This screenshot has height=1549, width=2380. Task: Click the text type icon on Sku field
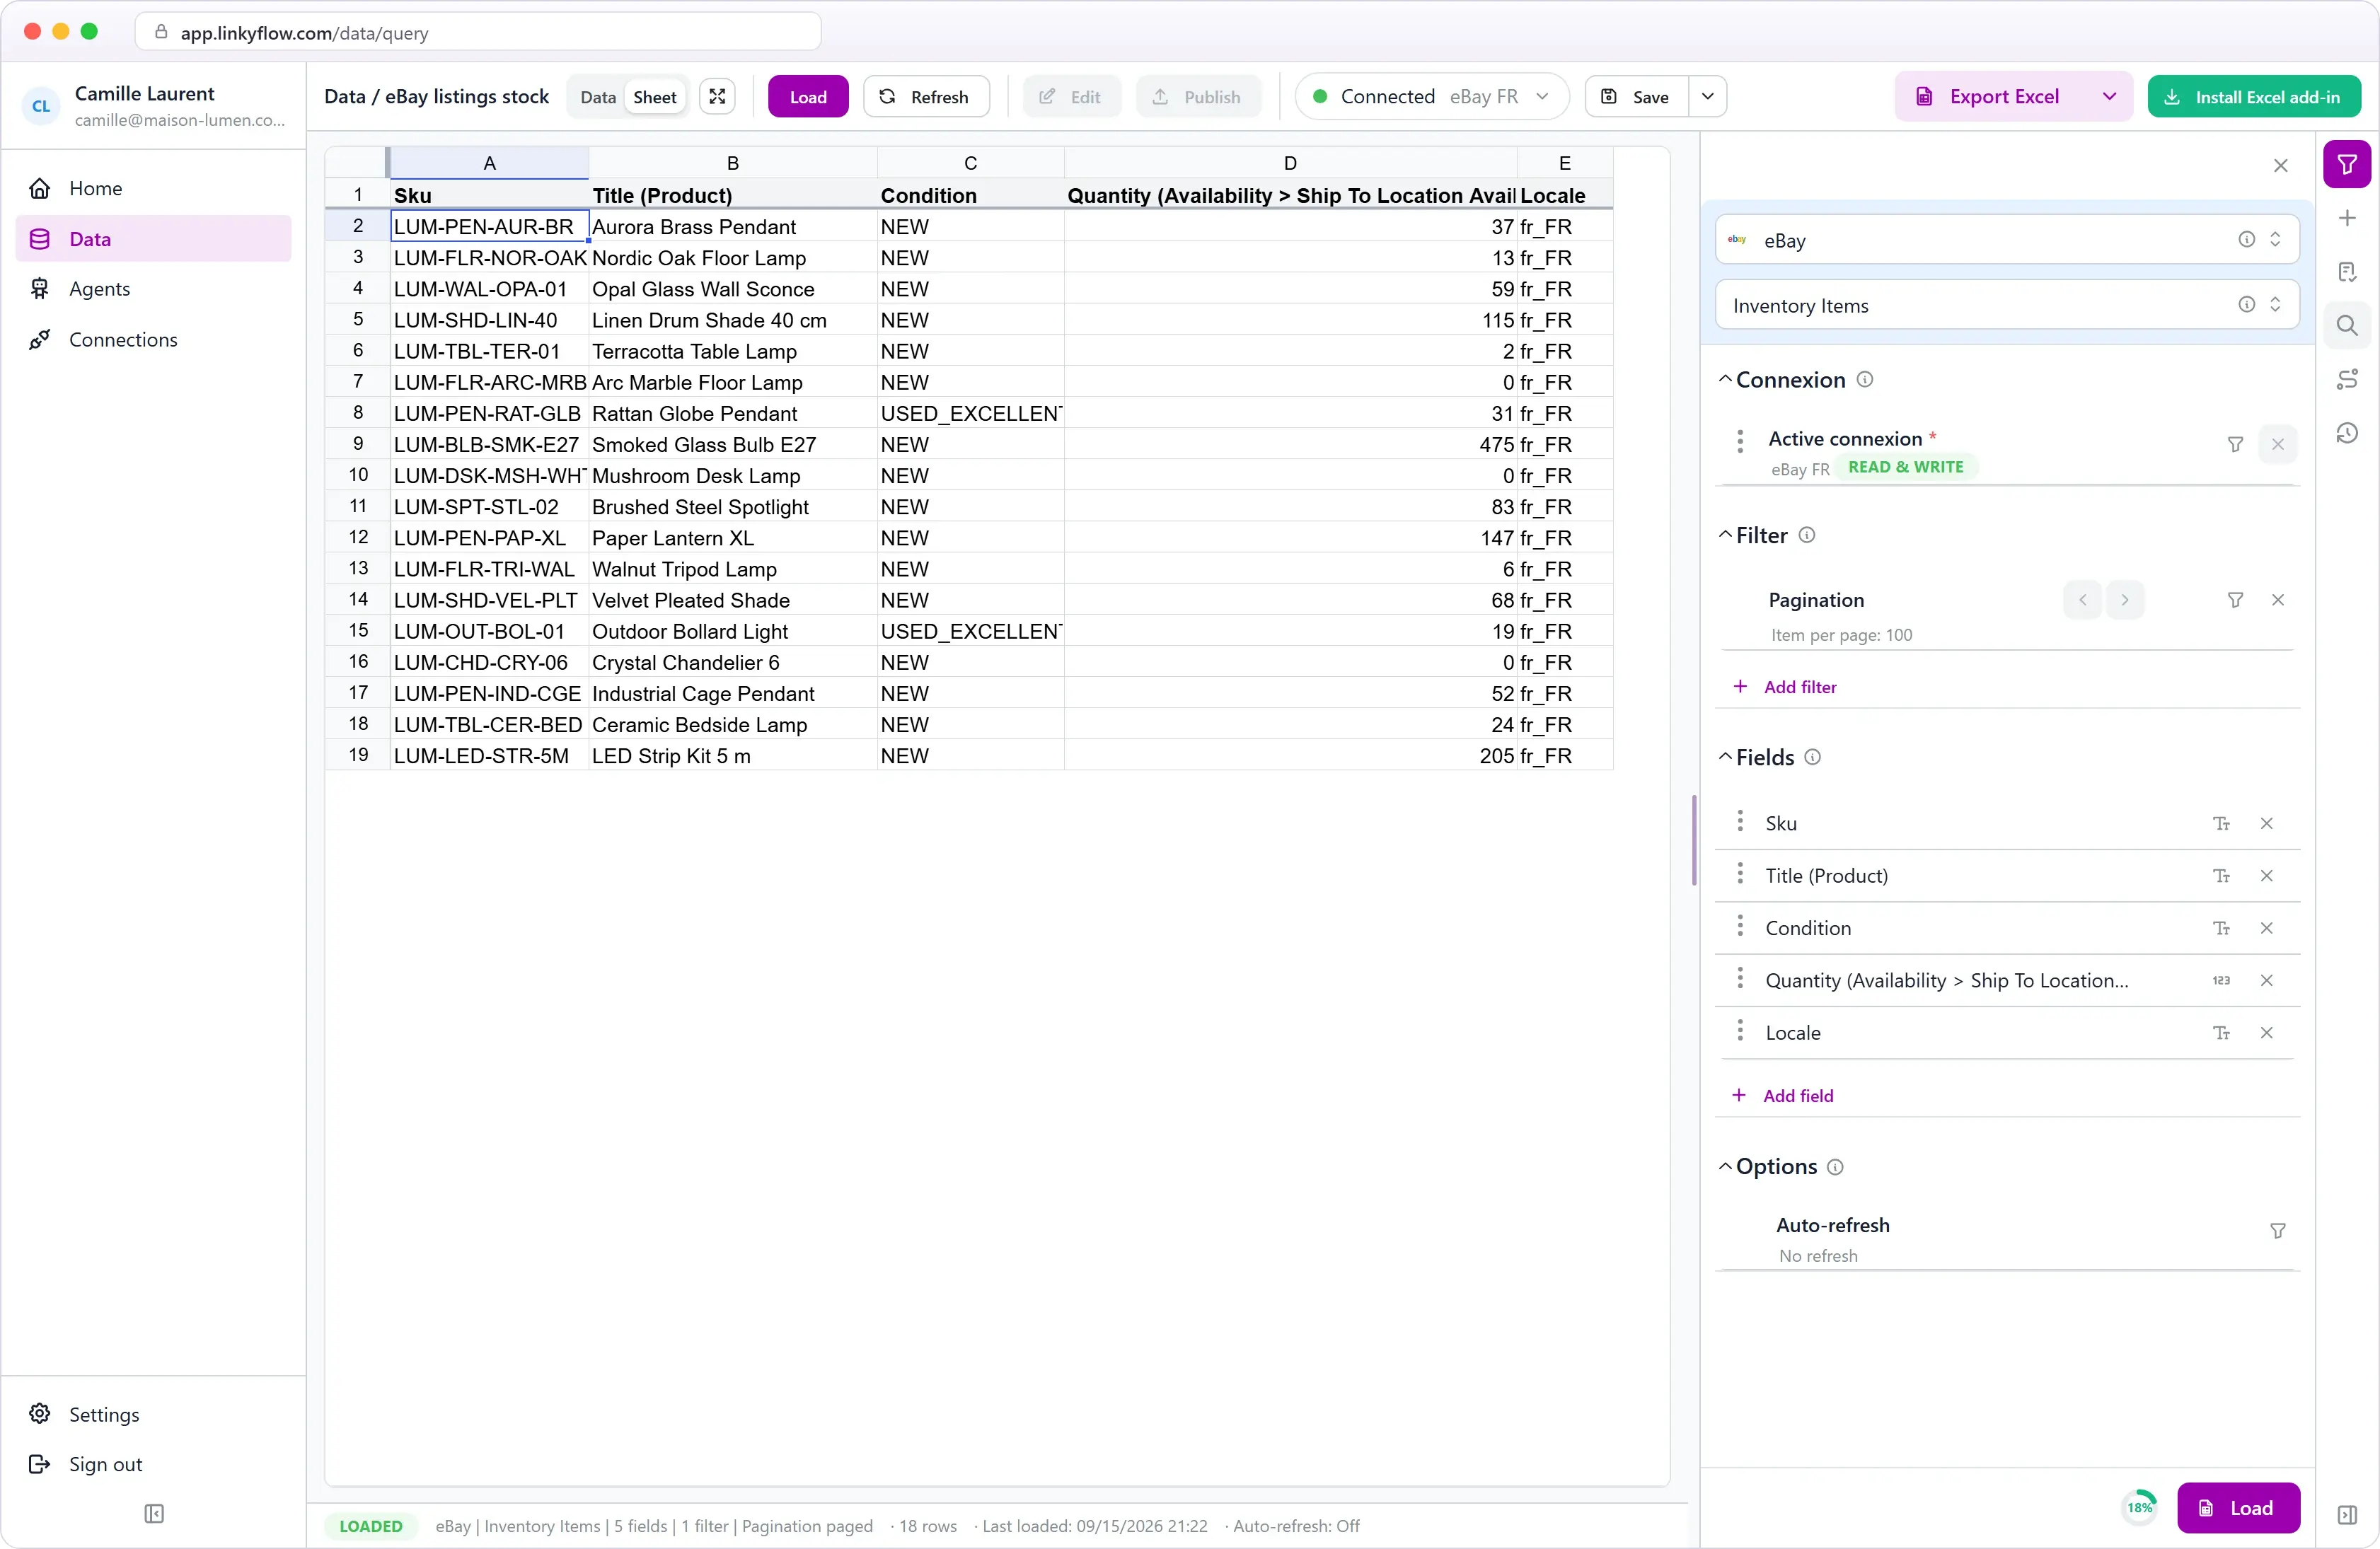2221,823
